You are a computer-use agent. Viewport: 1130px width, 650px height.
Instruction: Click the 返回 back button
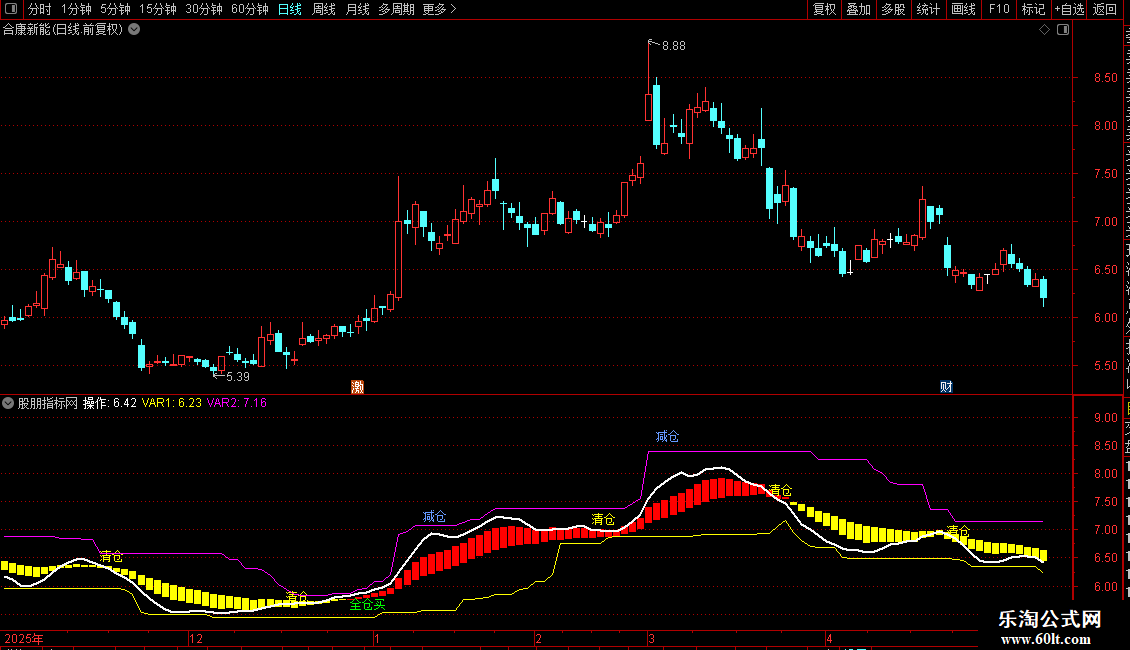click(1104, 9)
